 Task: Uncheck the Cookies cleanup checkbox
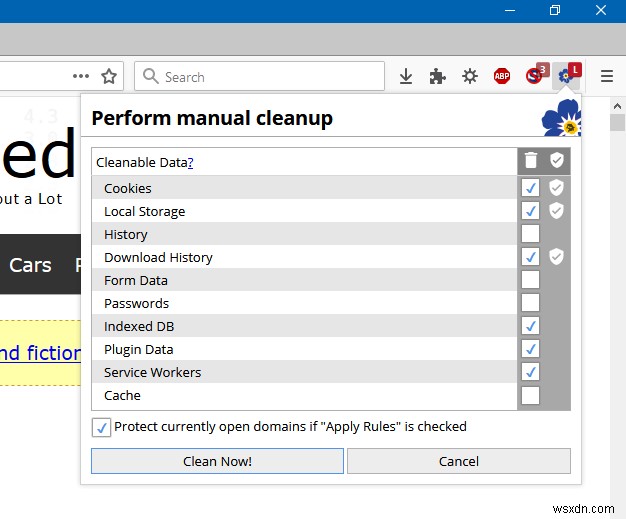tap(531, 188)
